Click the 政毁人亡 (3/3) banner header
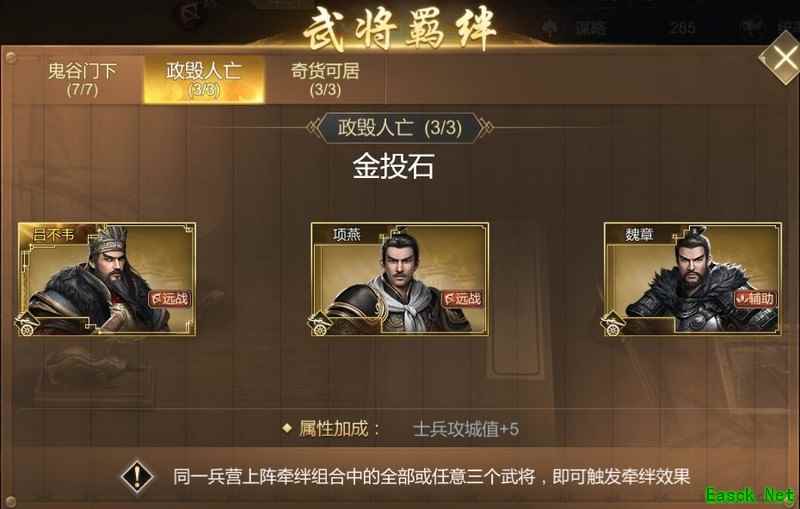 click(399, 128)
